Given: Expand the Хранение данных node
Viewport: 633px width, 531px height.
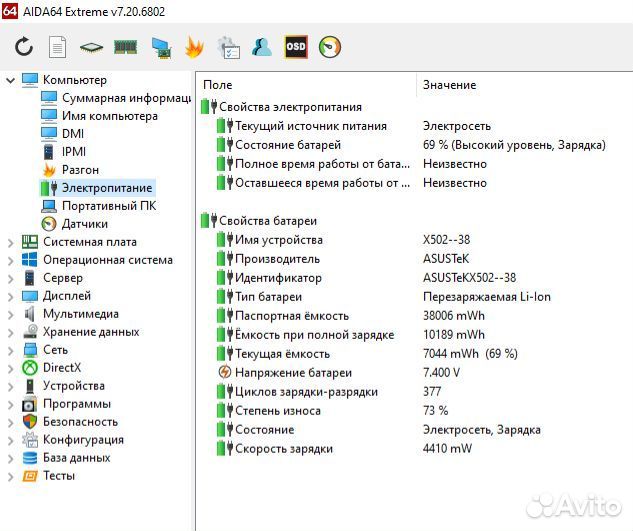Looking at the screenshot, I should (11, 332).
